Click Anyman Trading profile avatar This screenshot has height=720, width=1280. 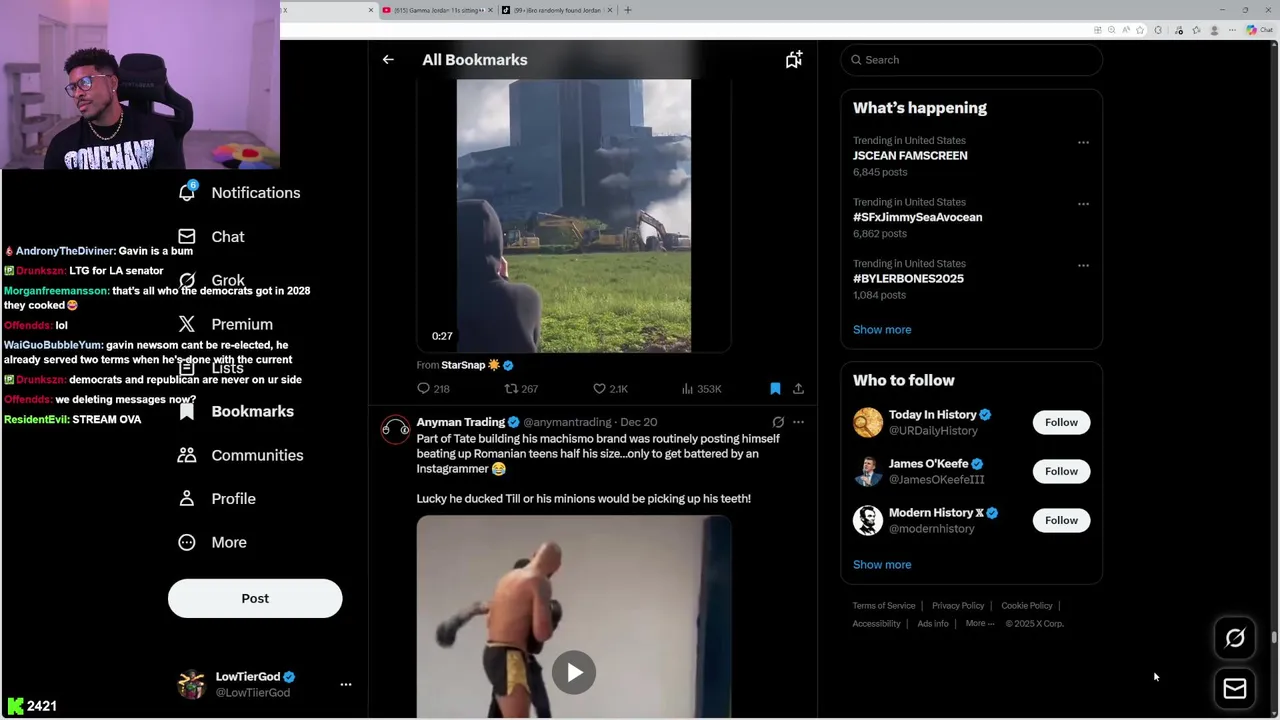tap(395, 430)
